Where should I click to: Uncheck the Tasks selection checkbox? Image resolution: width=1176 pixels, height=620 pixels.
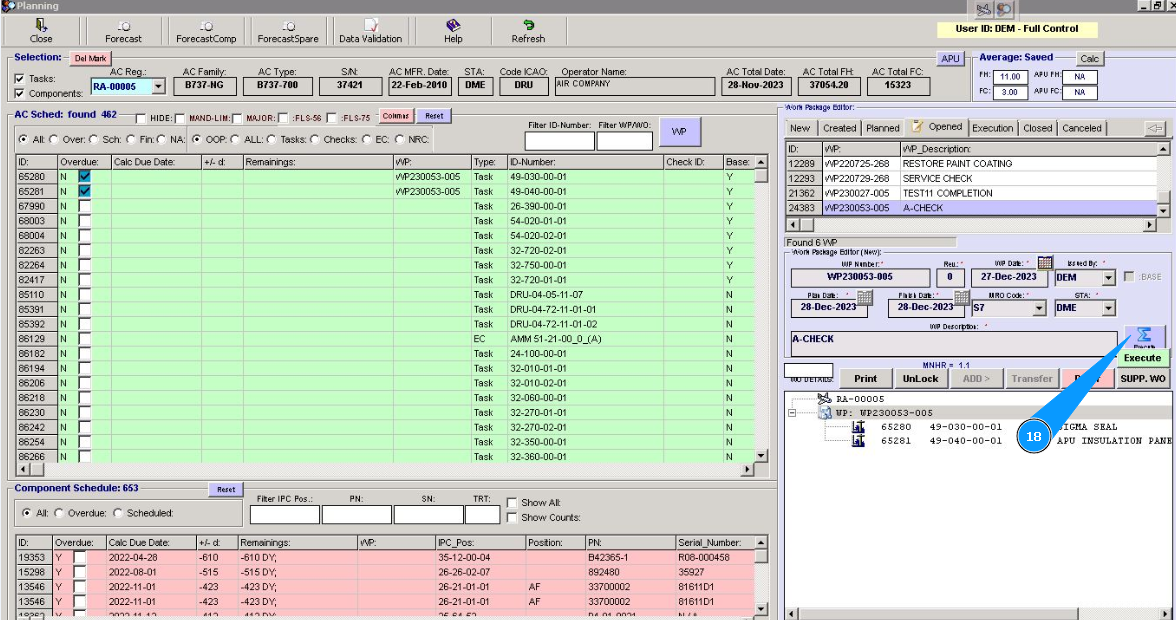coord(20,78)
